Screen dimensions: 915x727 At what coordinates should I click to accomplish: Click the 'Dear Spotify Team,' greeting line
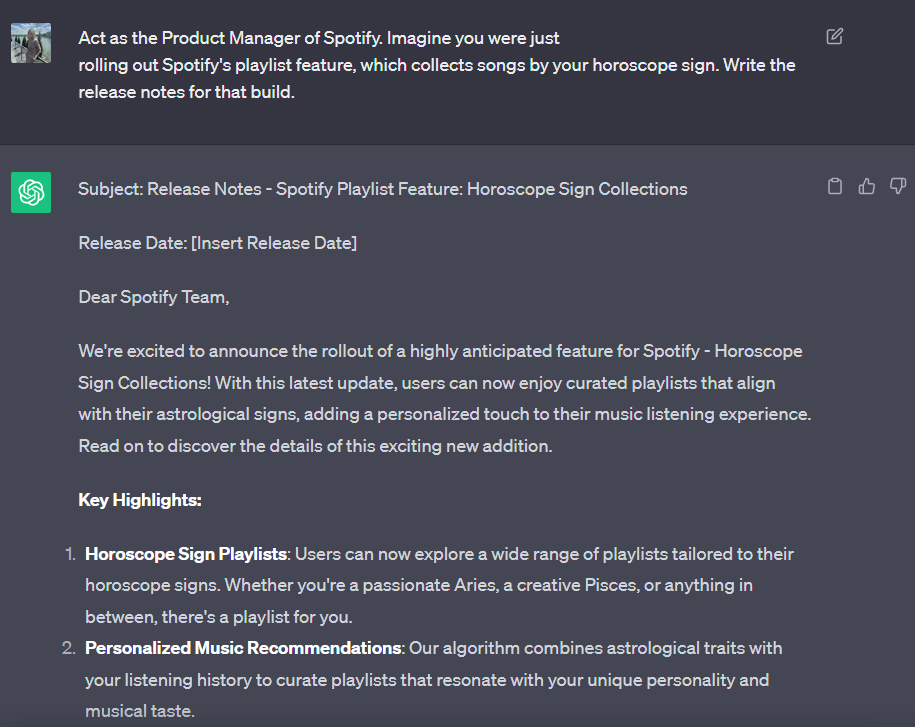pyautogui.click(x=153, y=296)
